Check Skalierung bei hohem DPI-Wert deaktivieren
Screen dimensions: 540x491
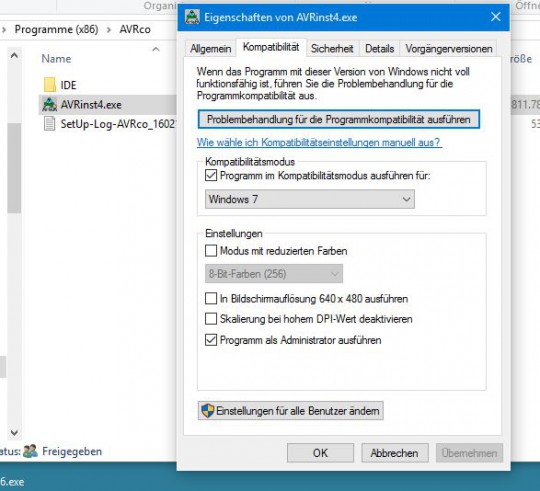211,318
